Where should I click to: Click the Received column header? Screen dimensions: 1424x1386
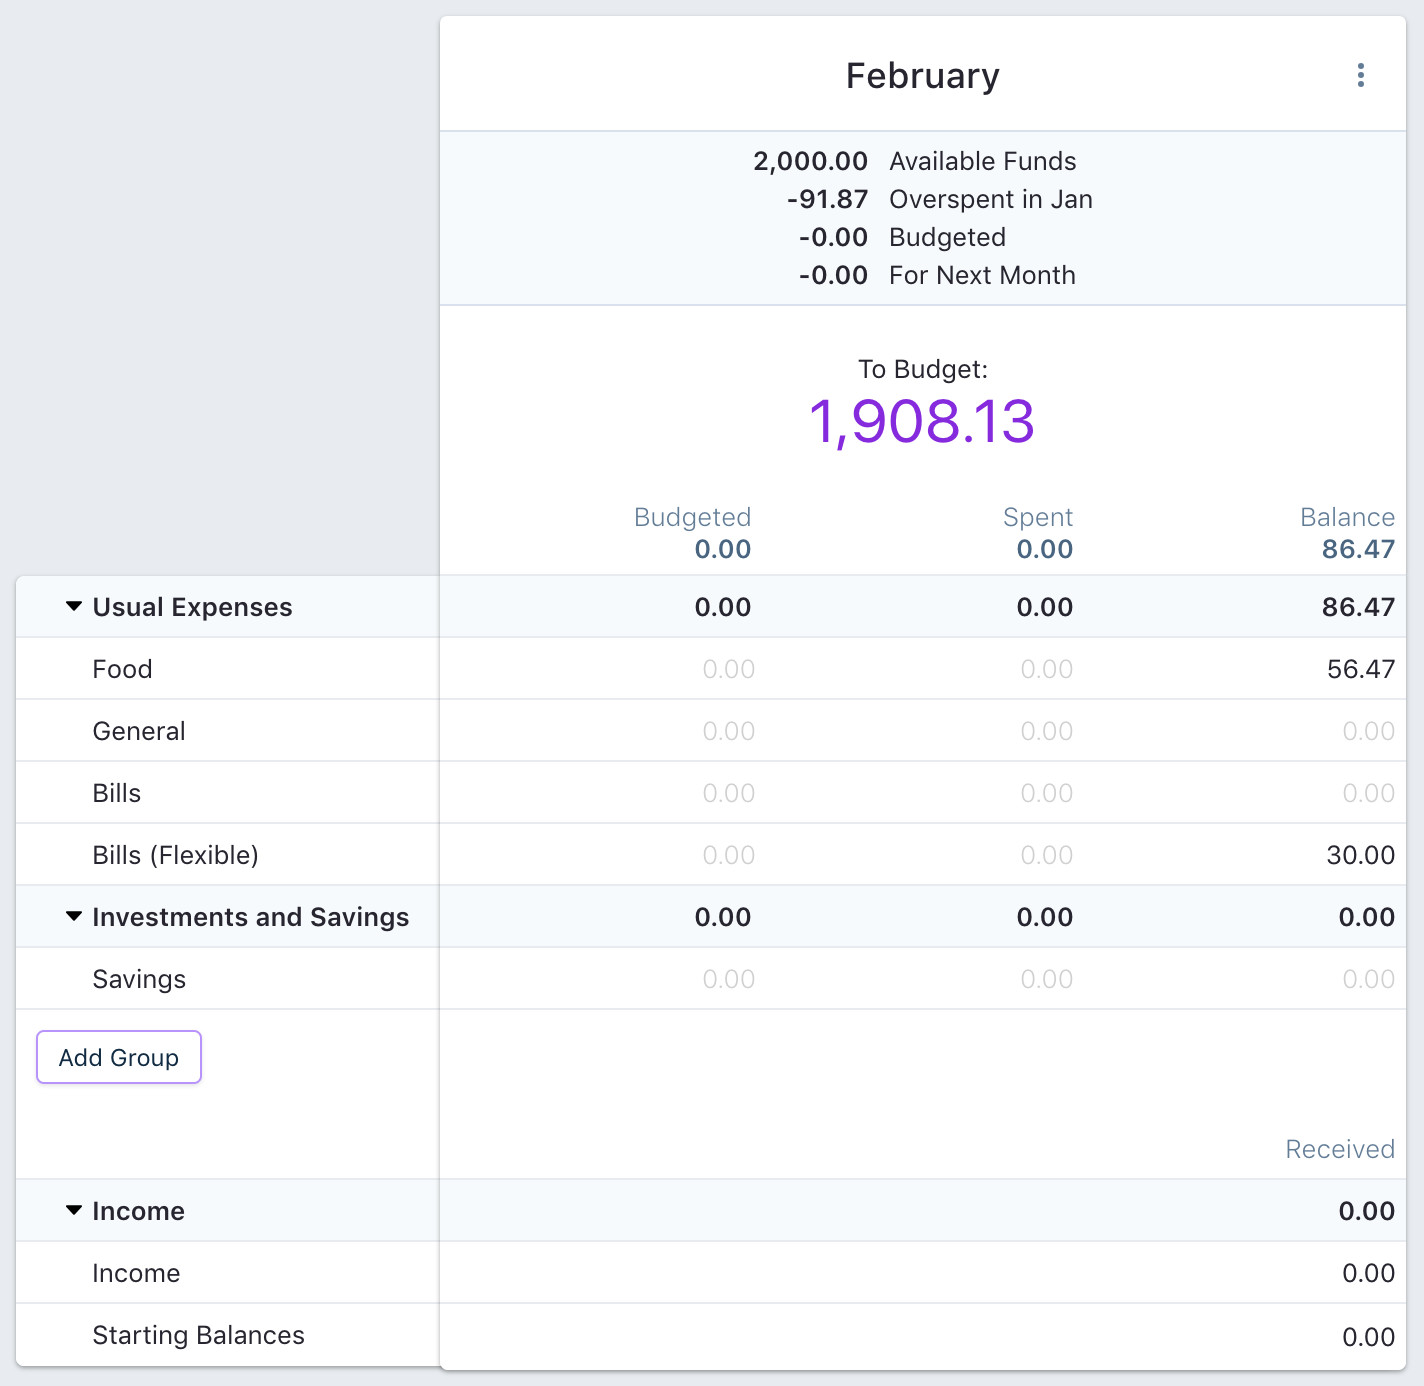point(1340,1149)
